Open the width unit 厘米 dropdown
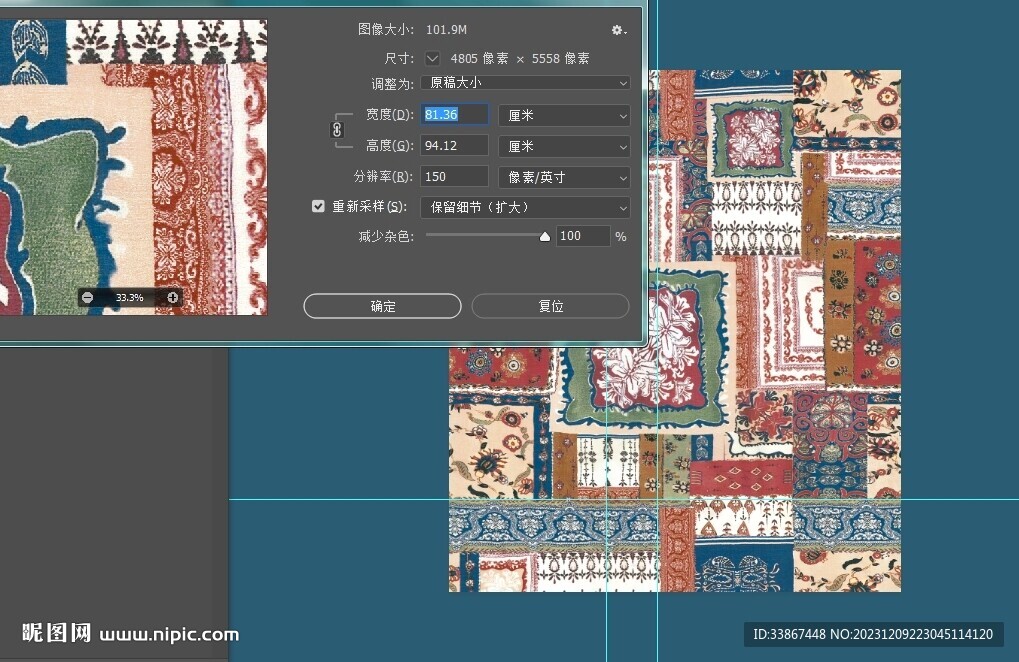Viewport: 1019px width, 662px height. coord(564,116)
